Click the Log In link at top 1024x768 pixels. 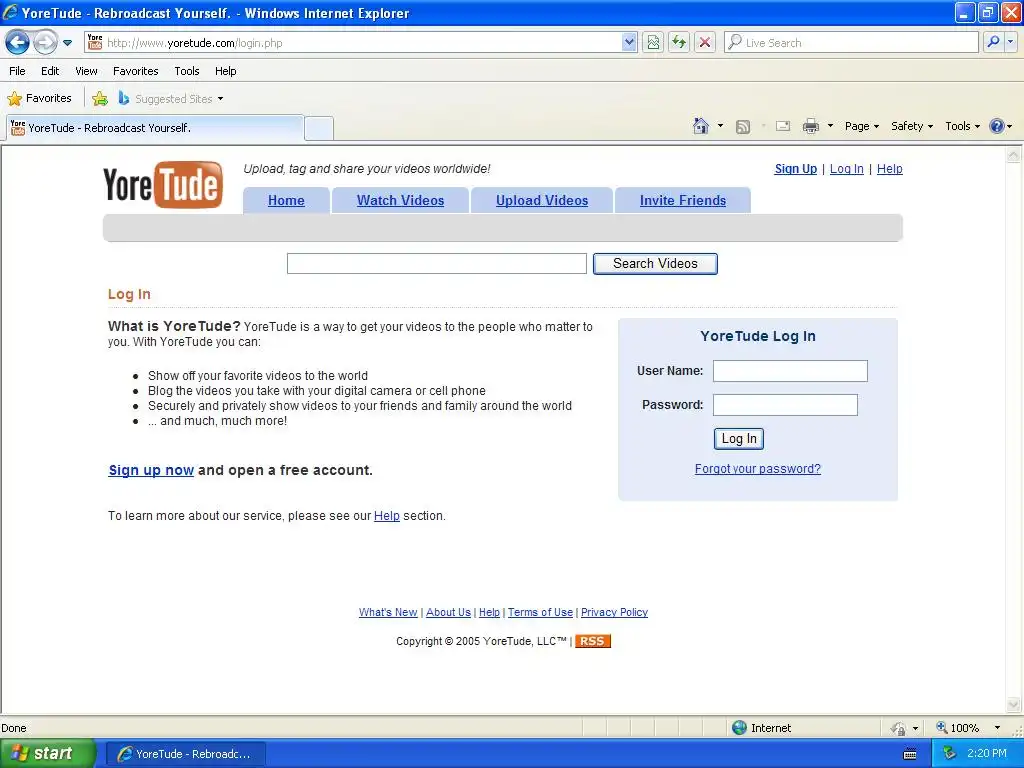point(846,168)
